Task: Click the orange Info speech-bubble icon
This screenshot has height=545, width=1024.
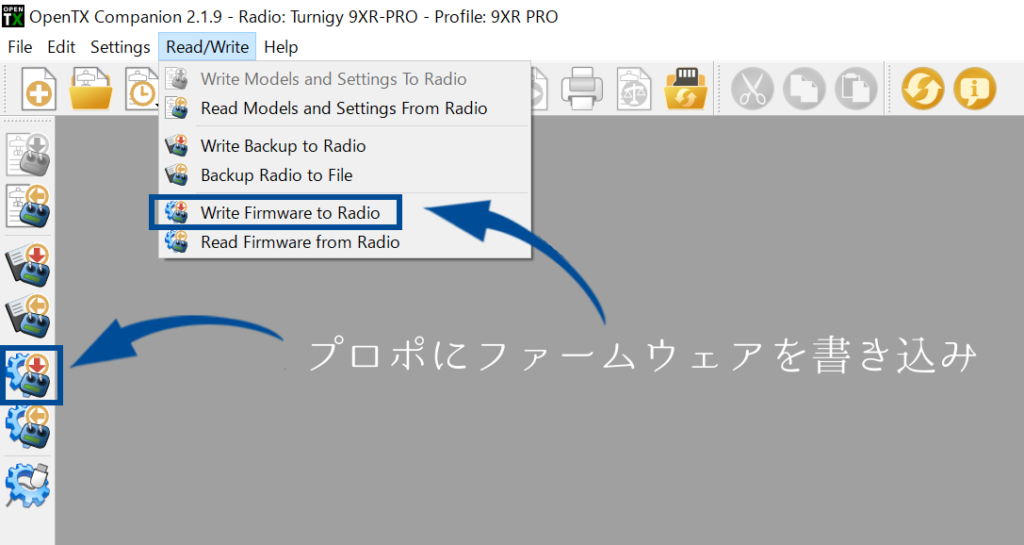Action: (974, 89)
